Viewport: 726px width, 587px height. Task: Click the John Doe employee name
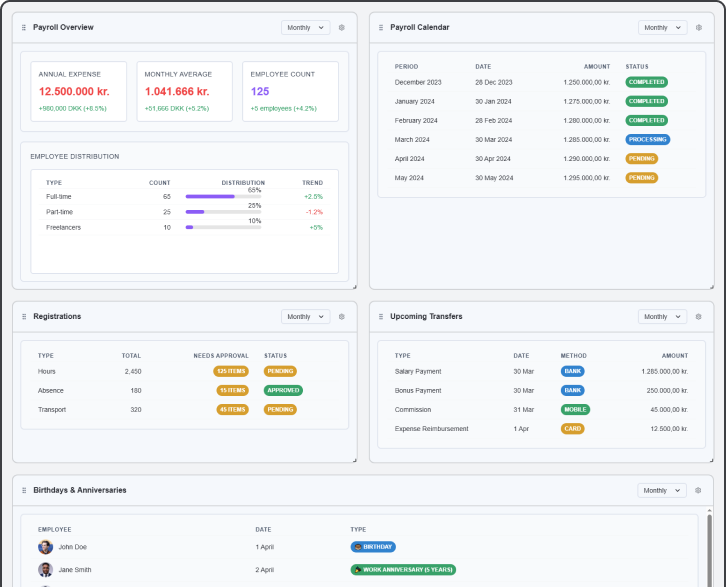73,547
